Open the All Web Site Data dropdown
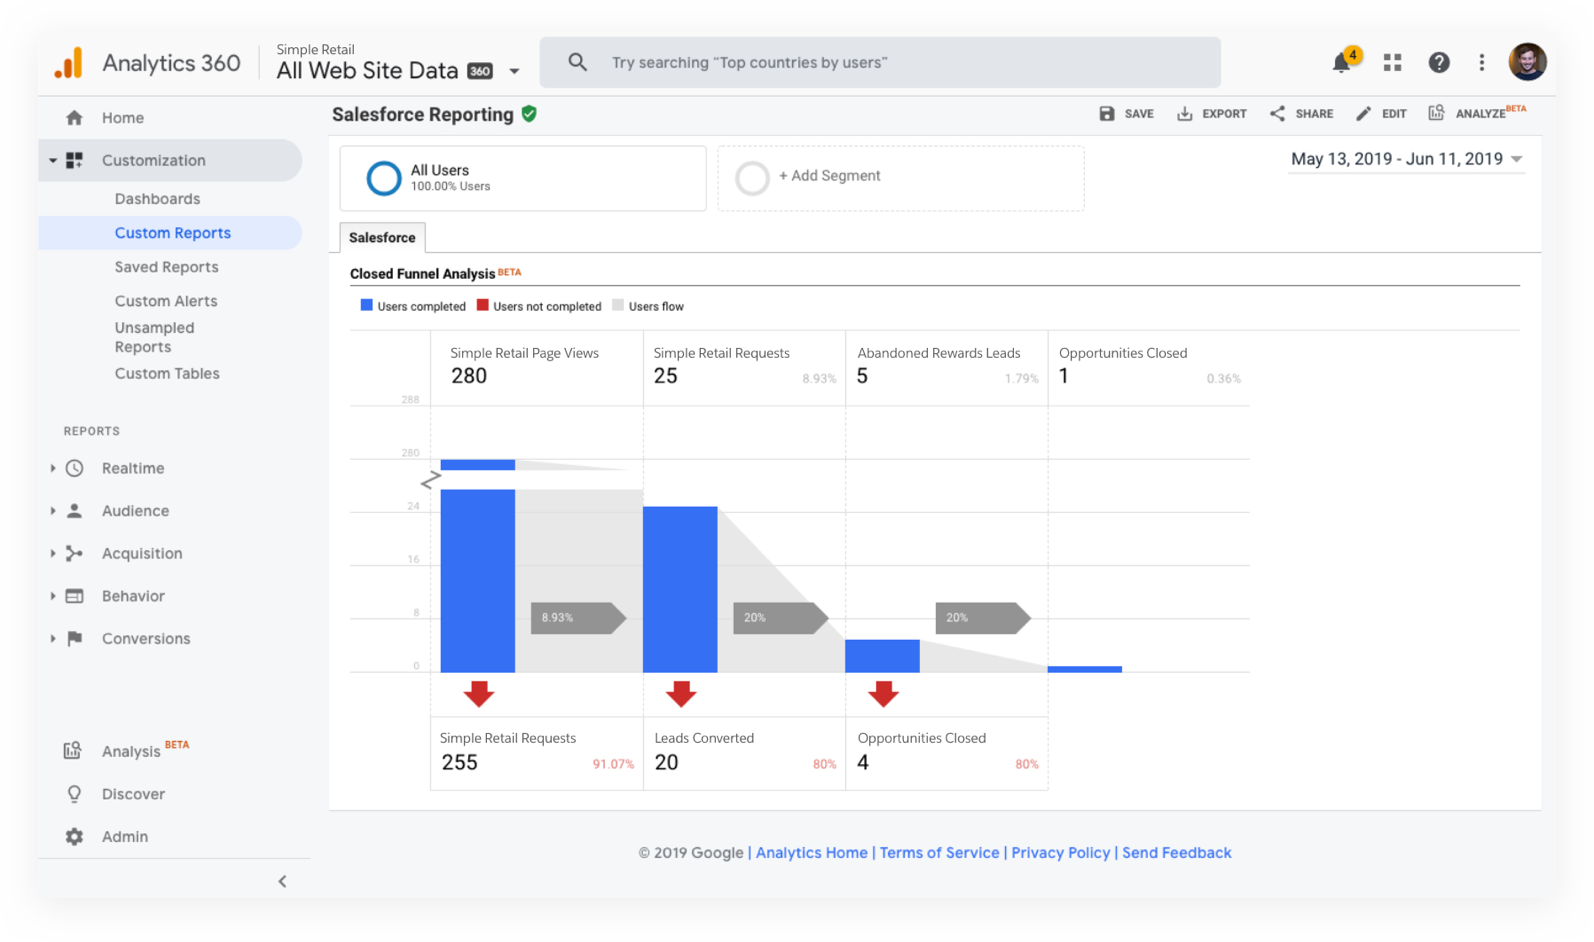The width and height of the screenshot is (1594, 942). click(x=514, y=71)
